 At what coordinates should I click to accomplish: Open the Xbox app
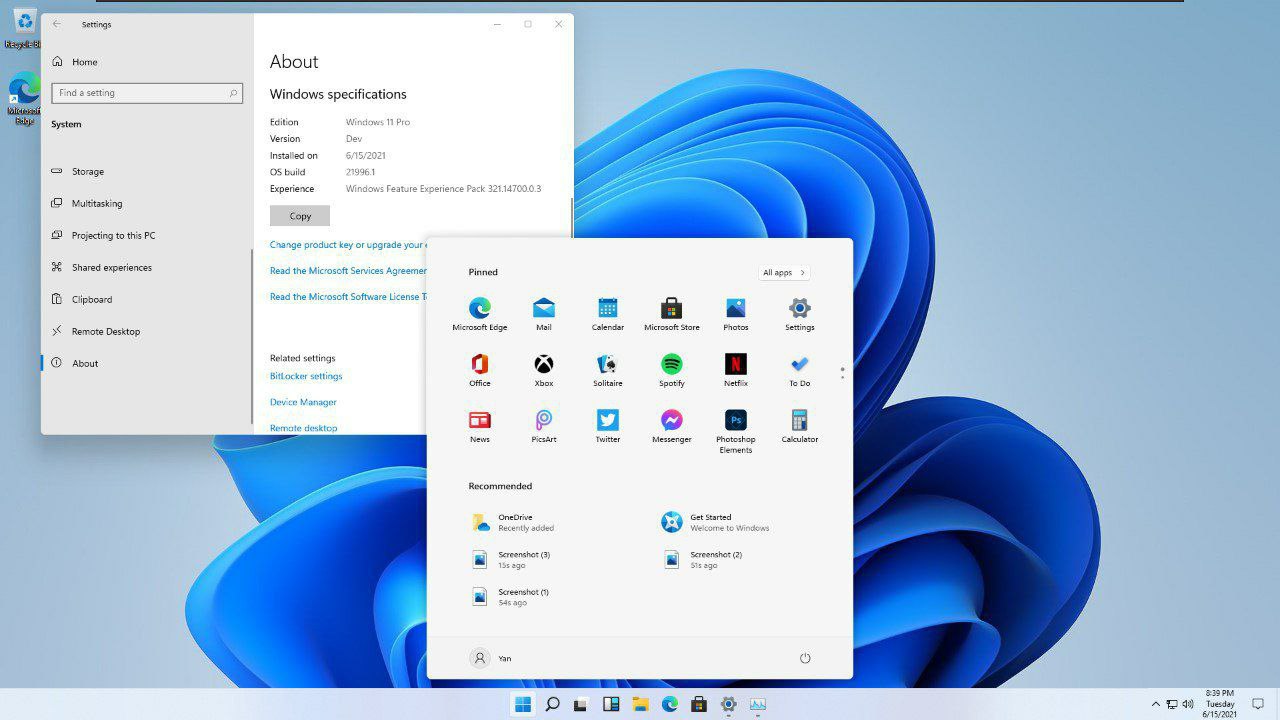[544, 370]
